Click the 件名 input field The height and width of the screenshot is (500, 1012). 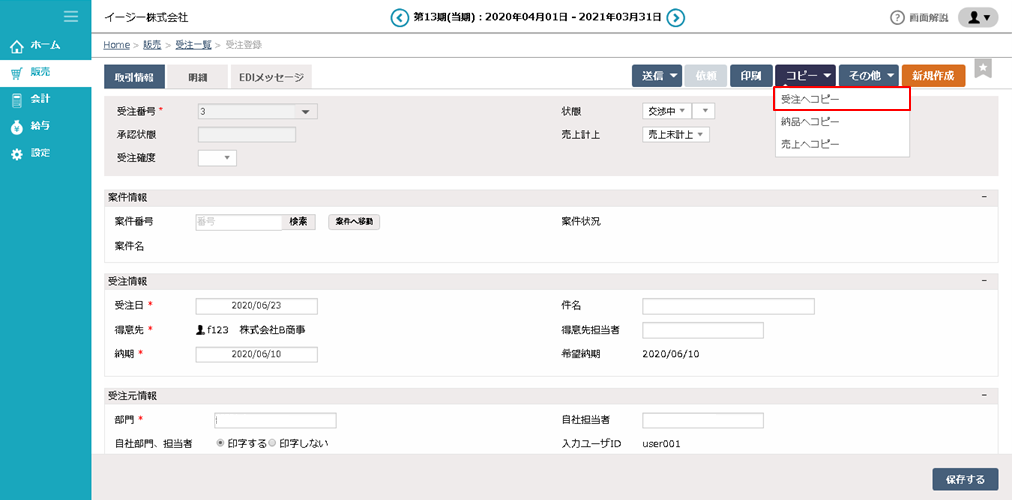pyautogui.click(x=713, y=306)
